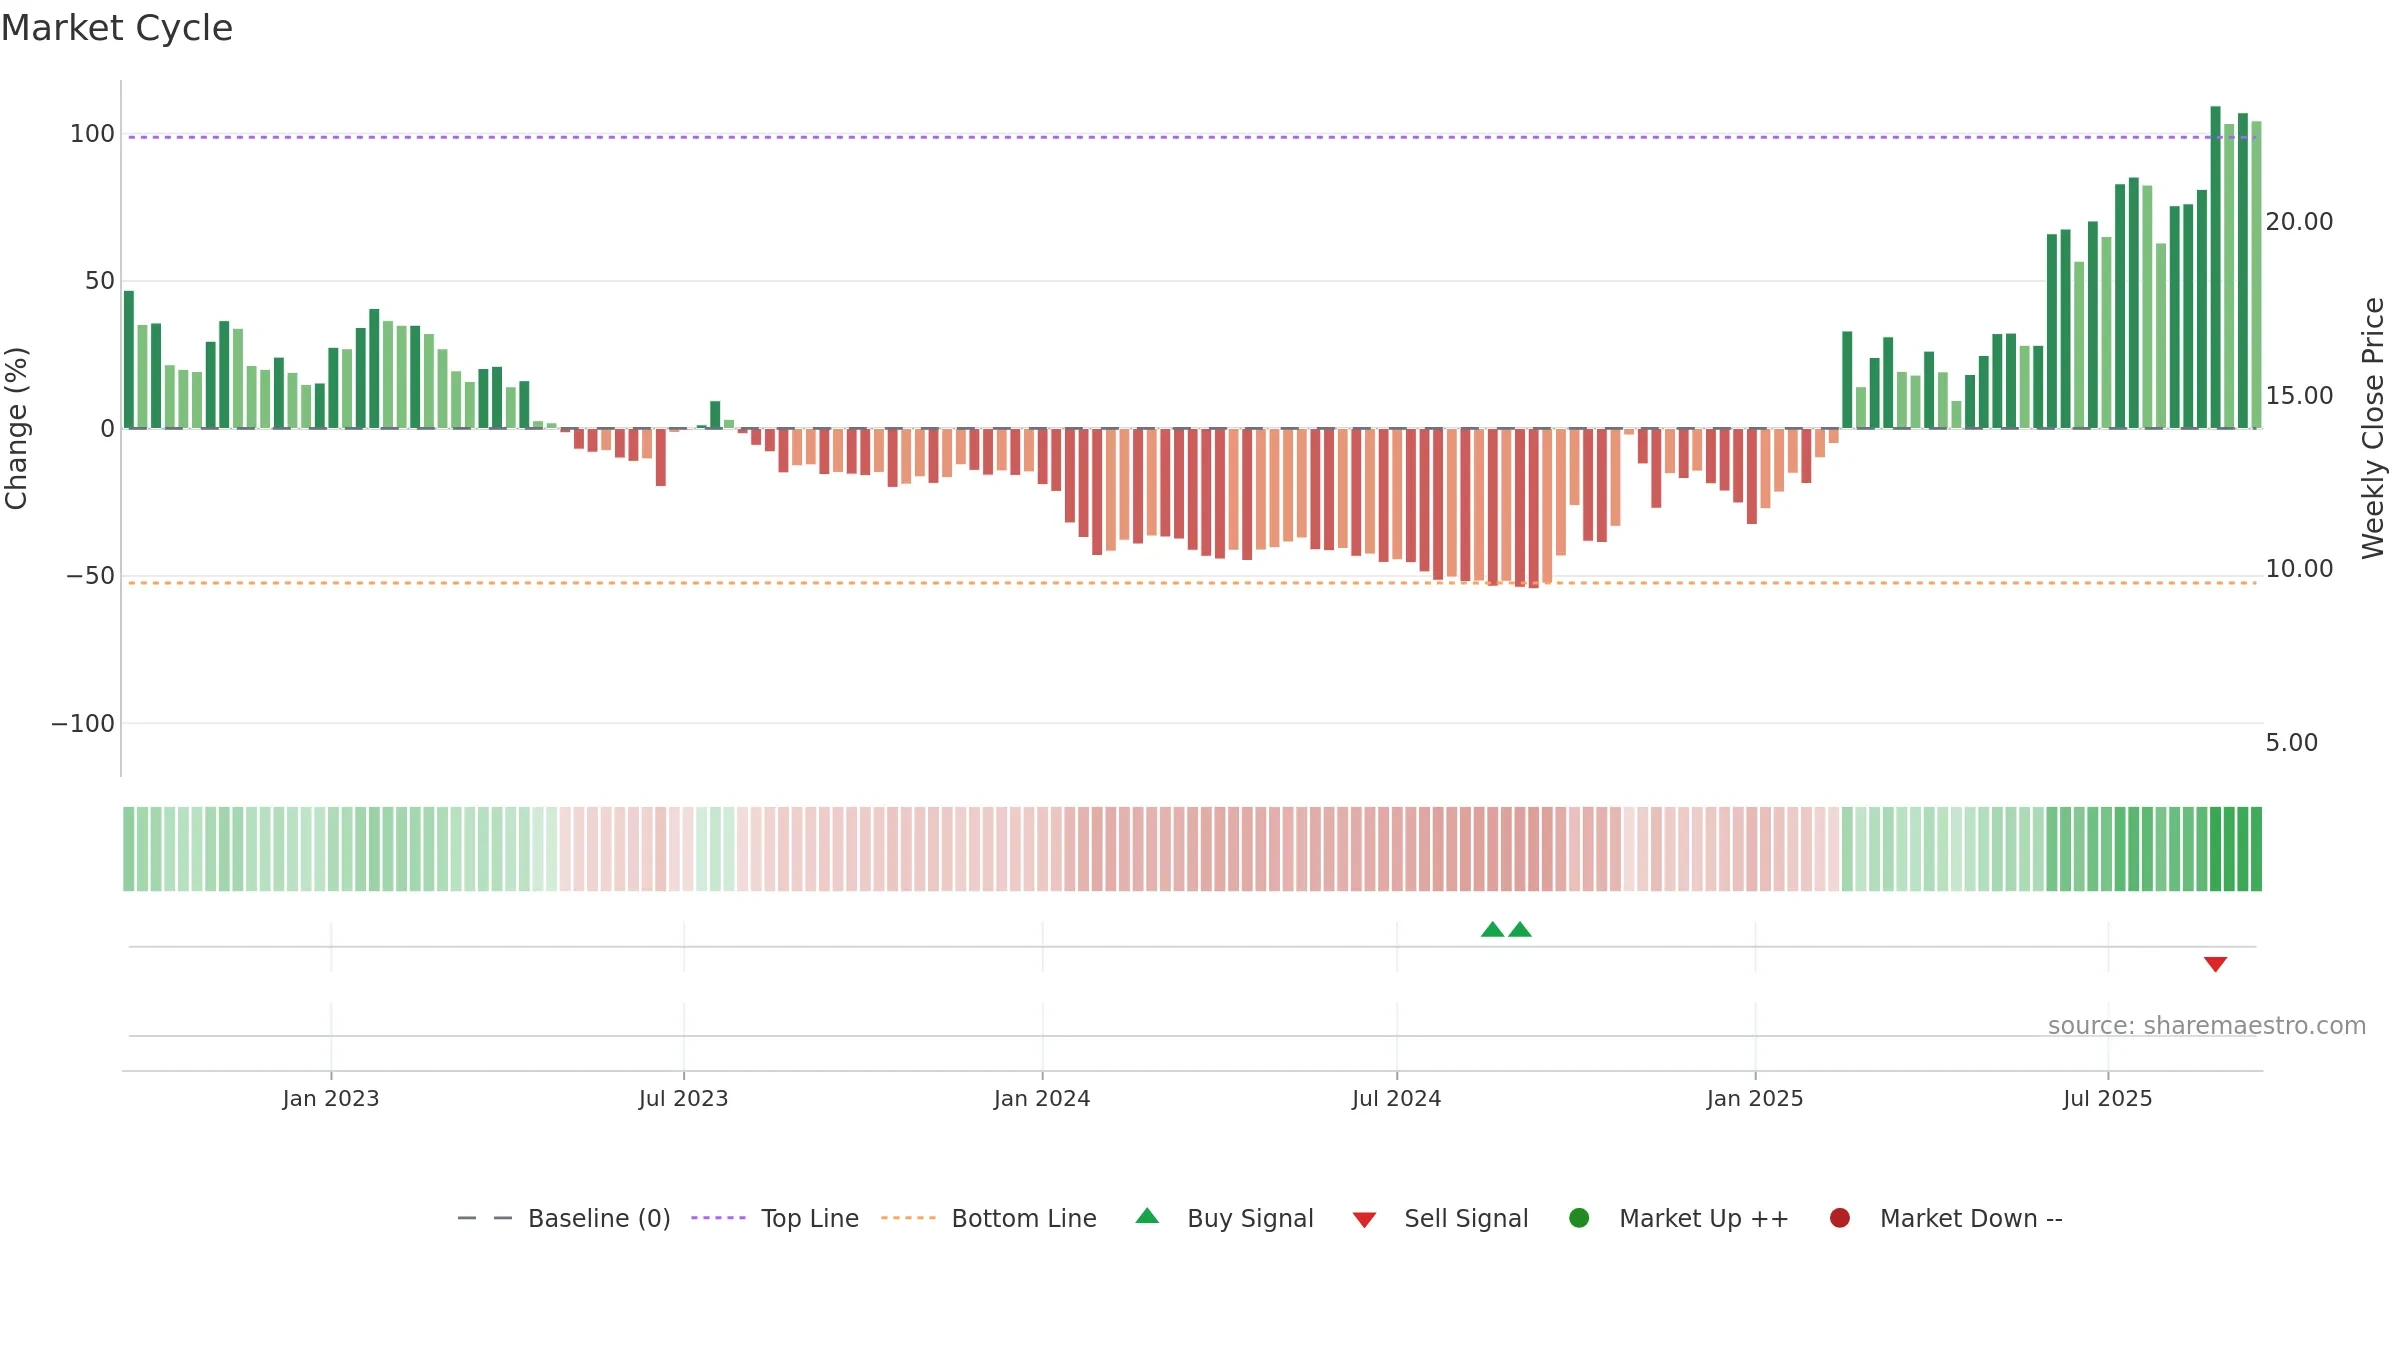Click the −50 tick on Change axis

pos(90,576)
